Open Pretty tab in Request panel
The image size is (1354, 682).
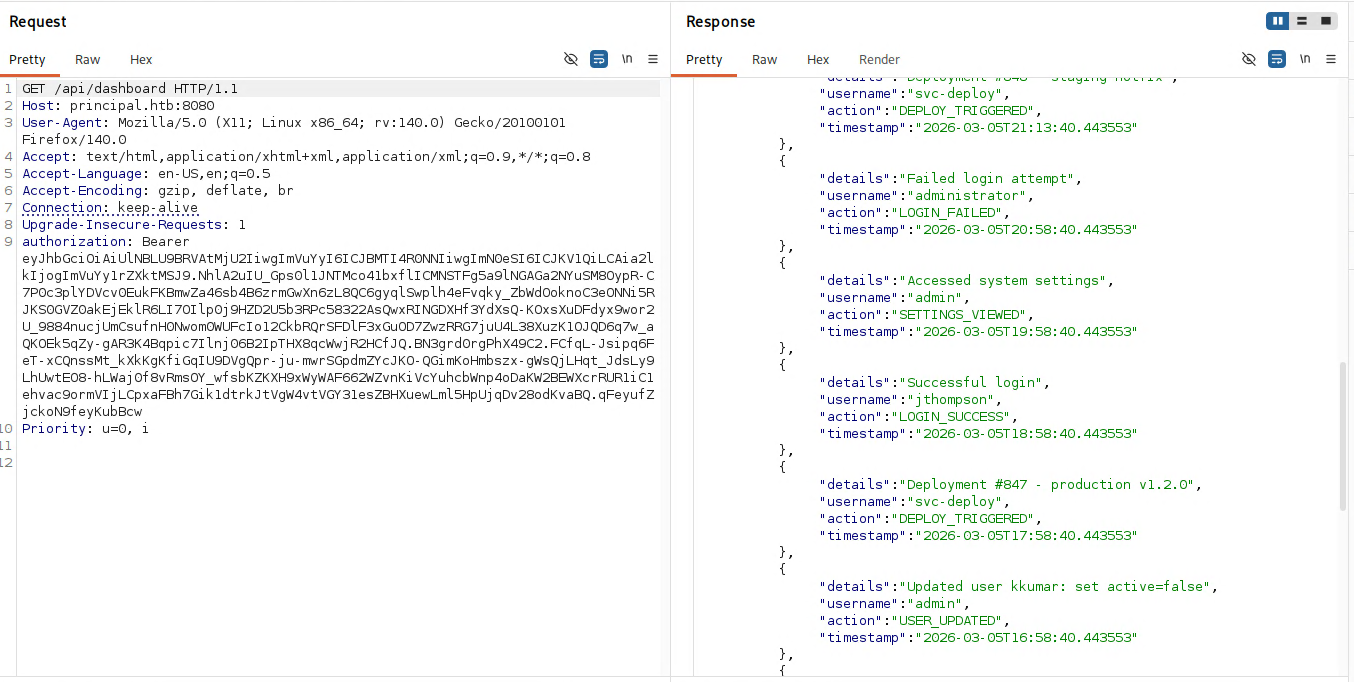point(28,60)
